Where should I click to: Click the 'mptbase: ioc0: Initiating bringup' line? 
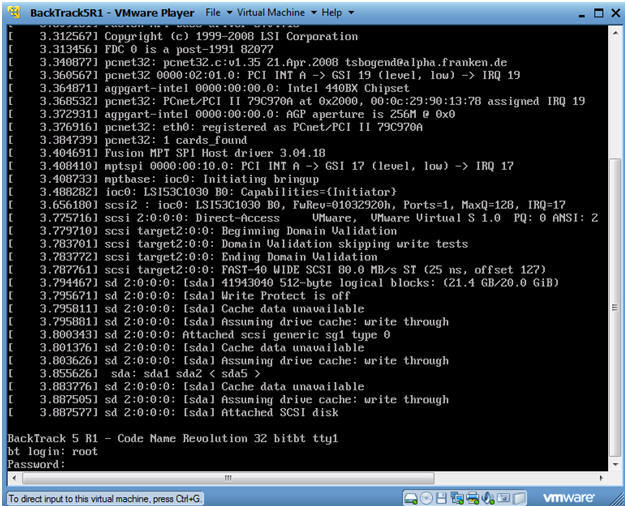pos(163,179)
